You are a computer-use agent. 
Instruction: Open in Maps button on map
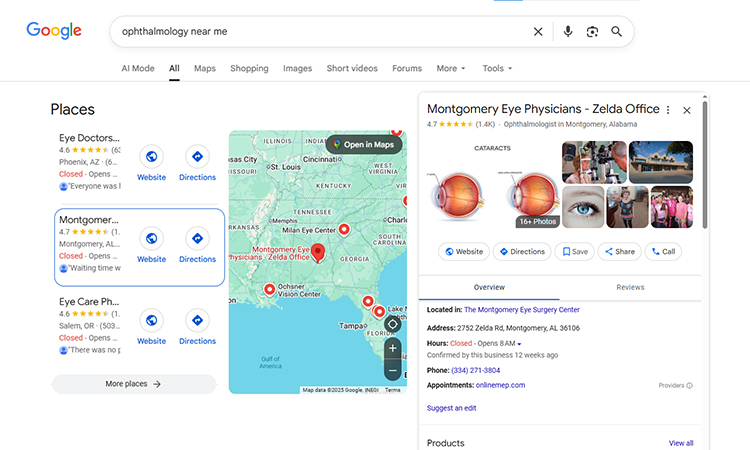coord(364,144)
